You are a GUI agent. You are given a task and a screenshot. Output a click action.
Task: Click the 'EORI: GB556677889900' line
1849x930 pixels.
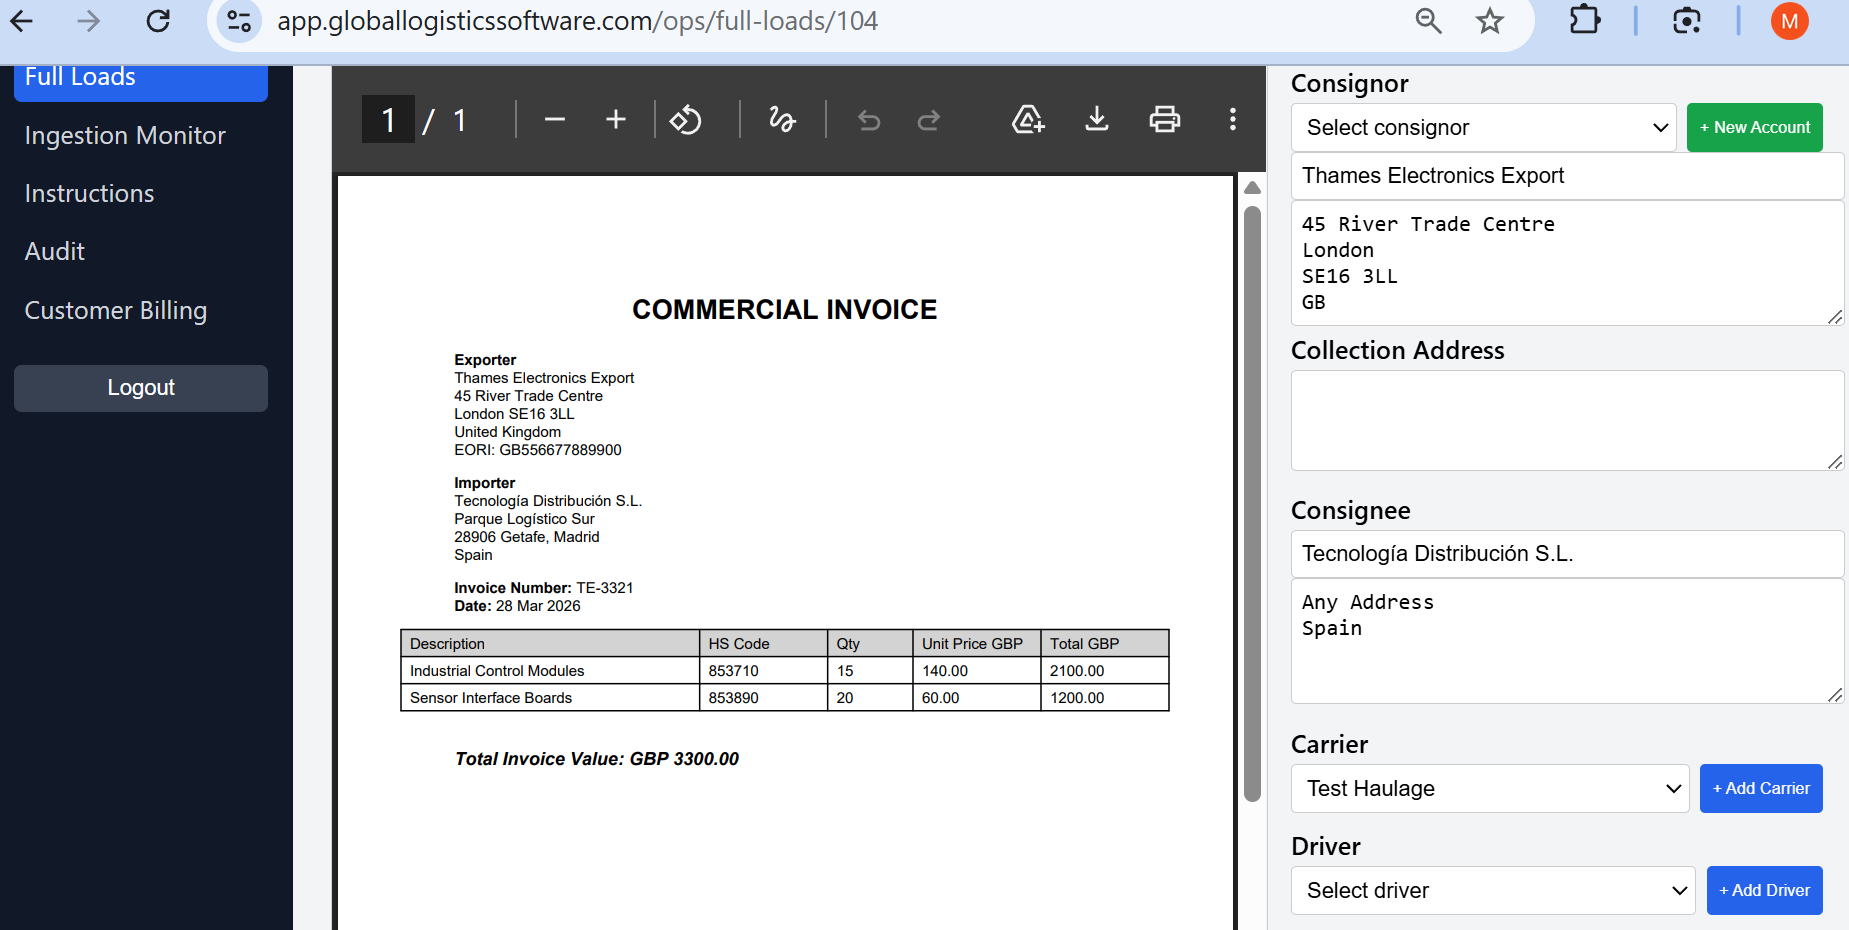538,450
